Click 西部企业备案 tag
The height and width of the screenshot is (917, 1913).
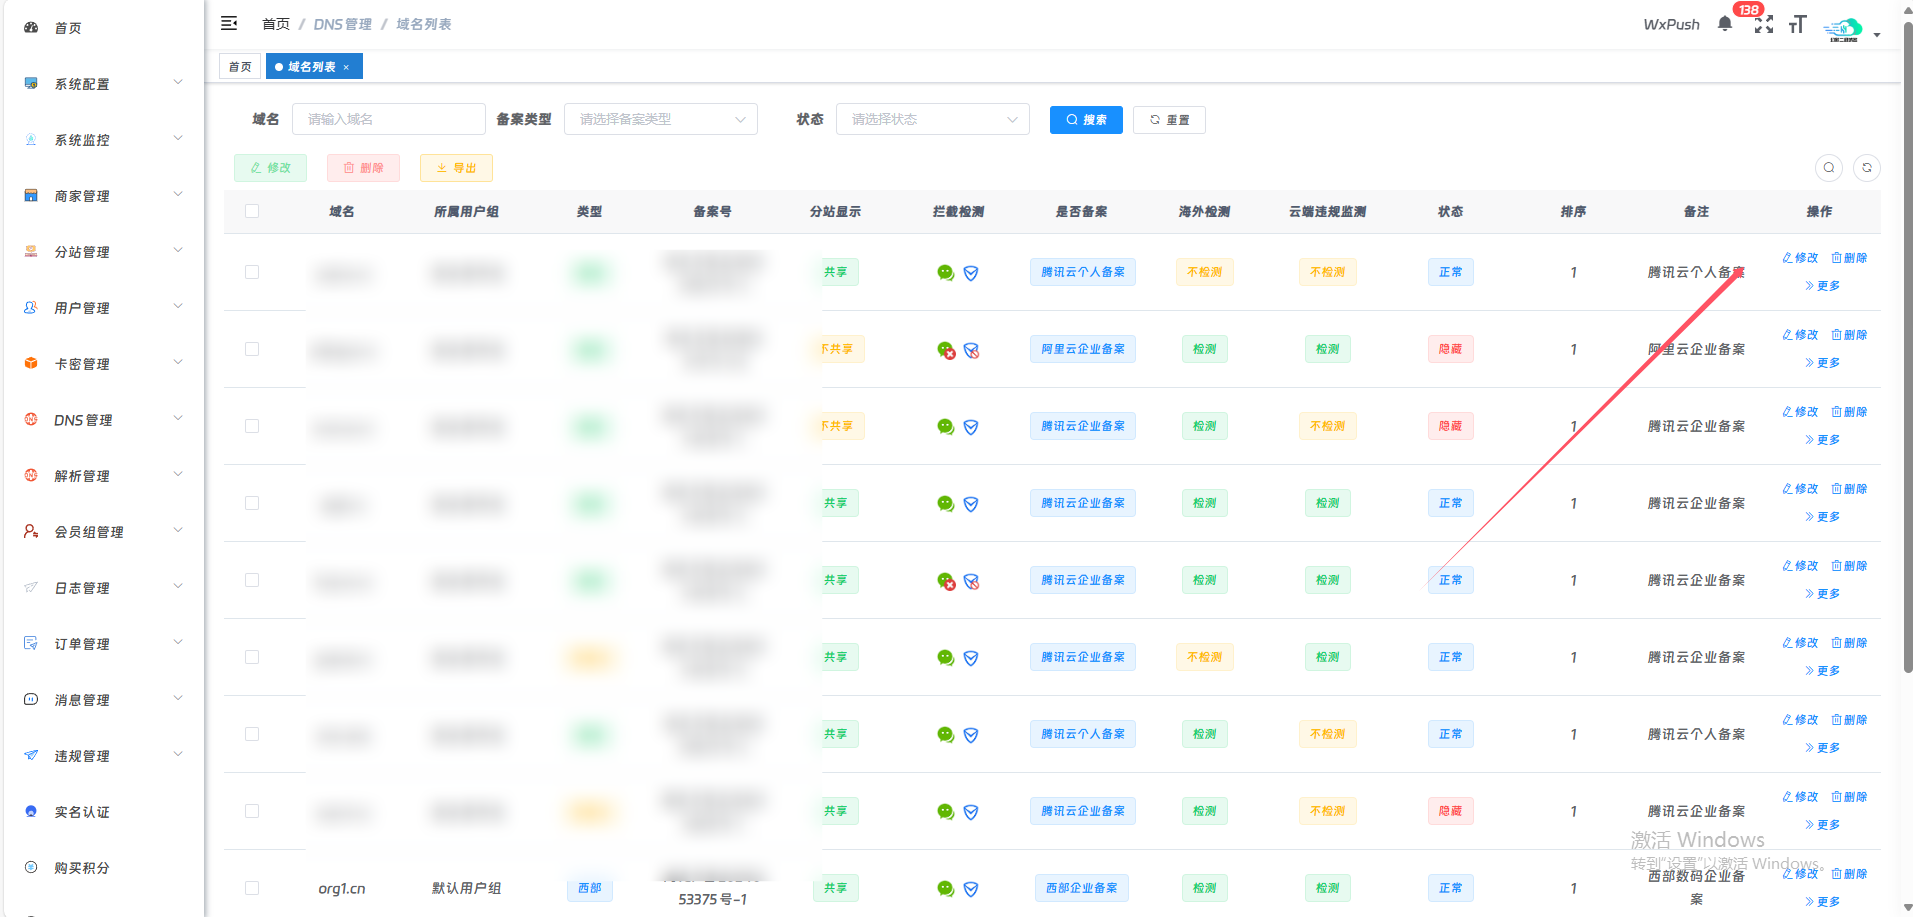point(1082,888)
